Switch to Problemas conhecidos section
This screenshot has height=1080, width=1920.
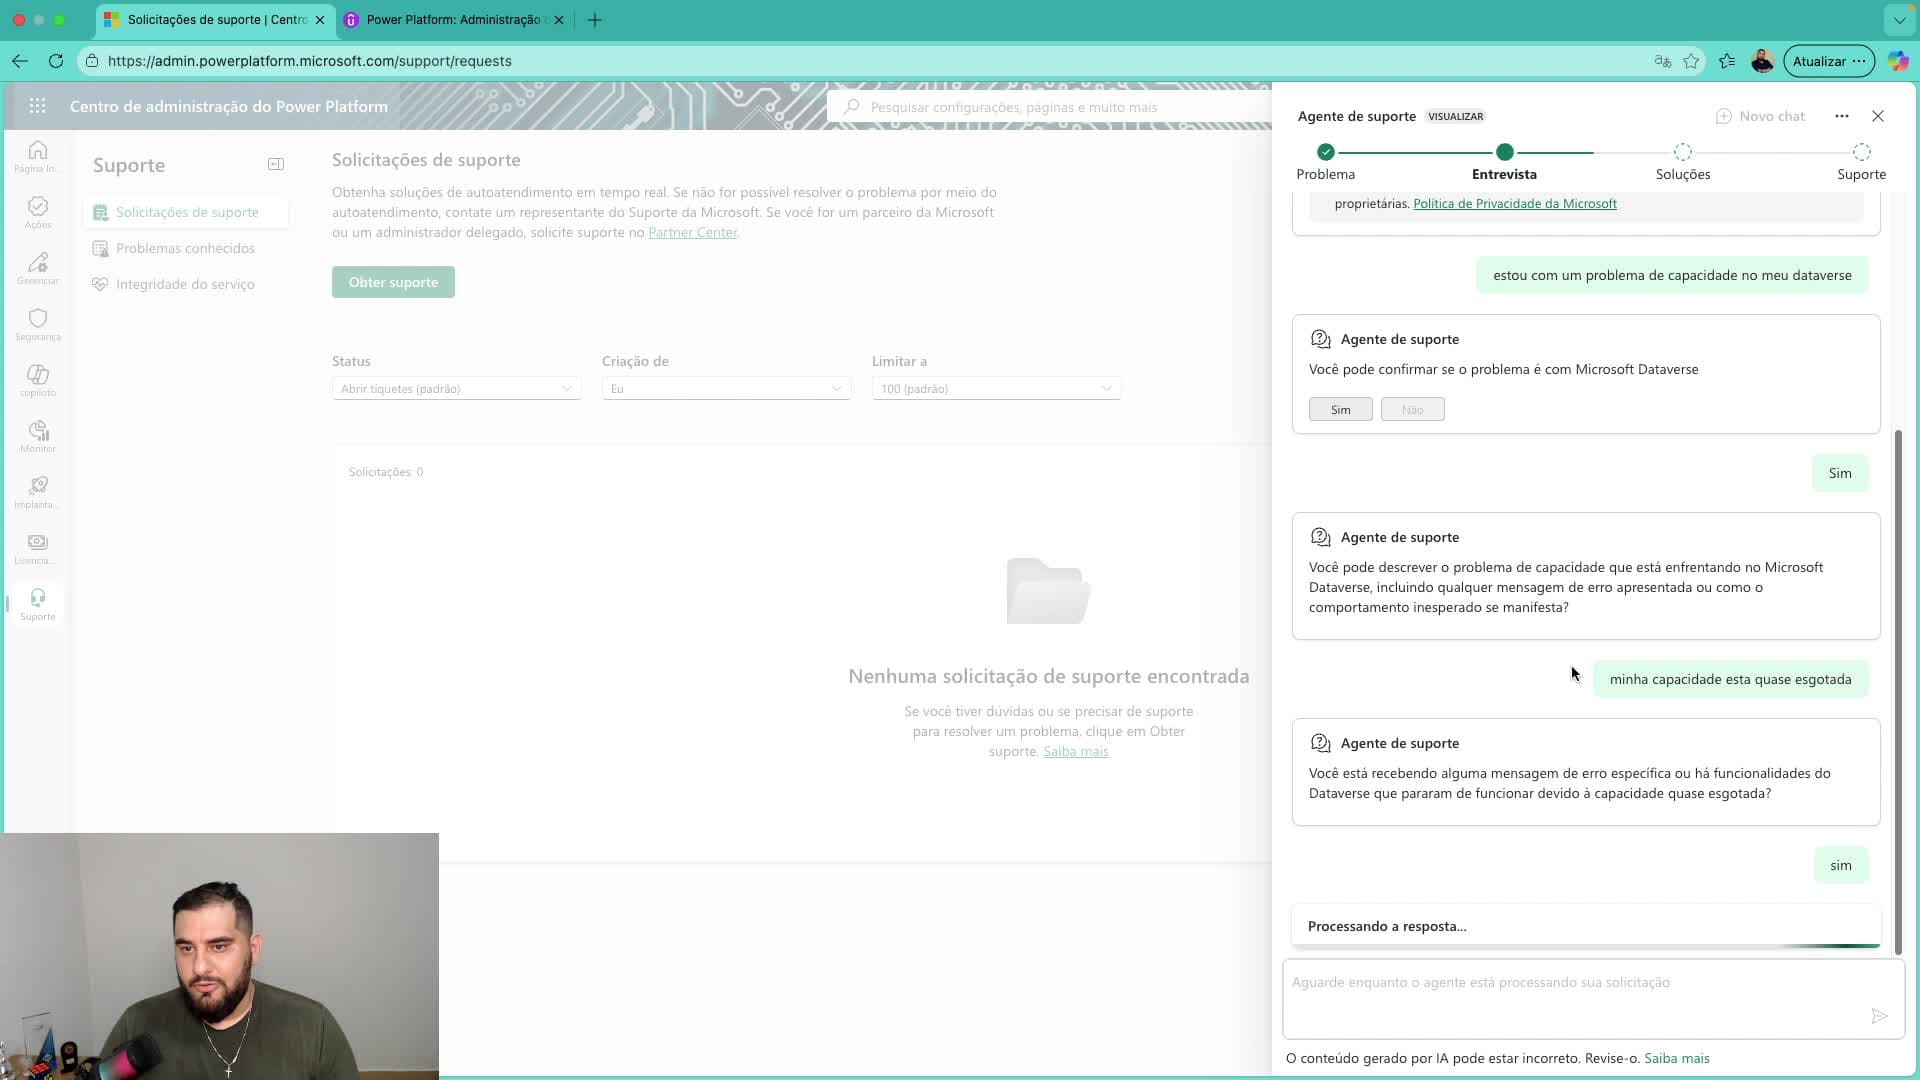click(x=185, y=248)
